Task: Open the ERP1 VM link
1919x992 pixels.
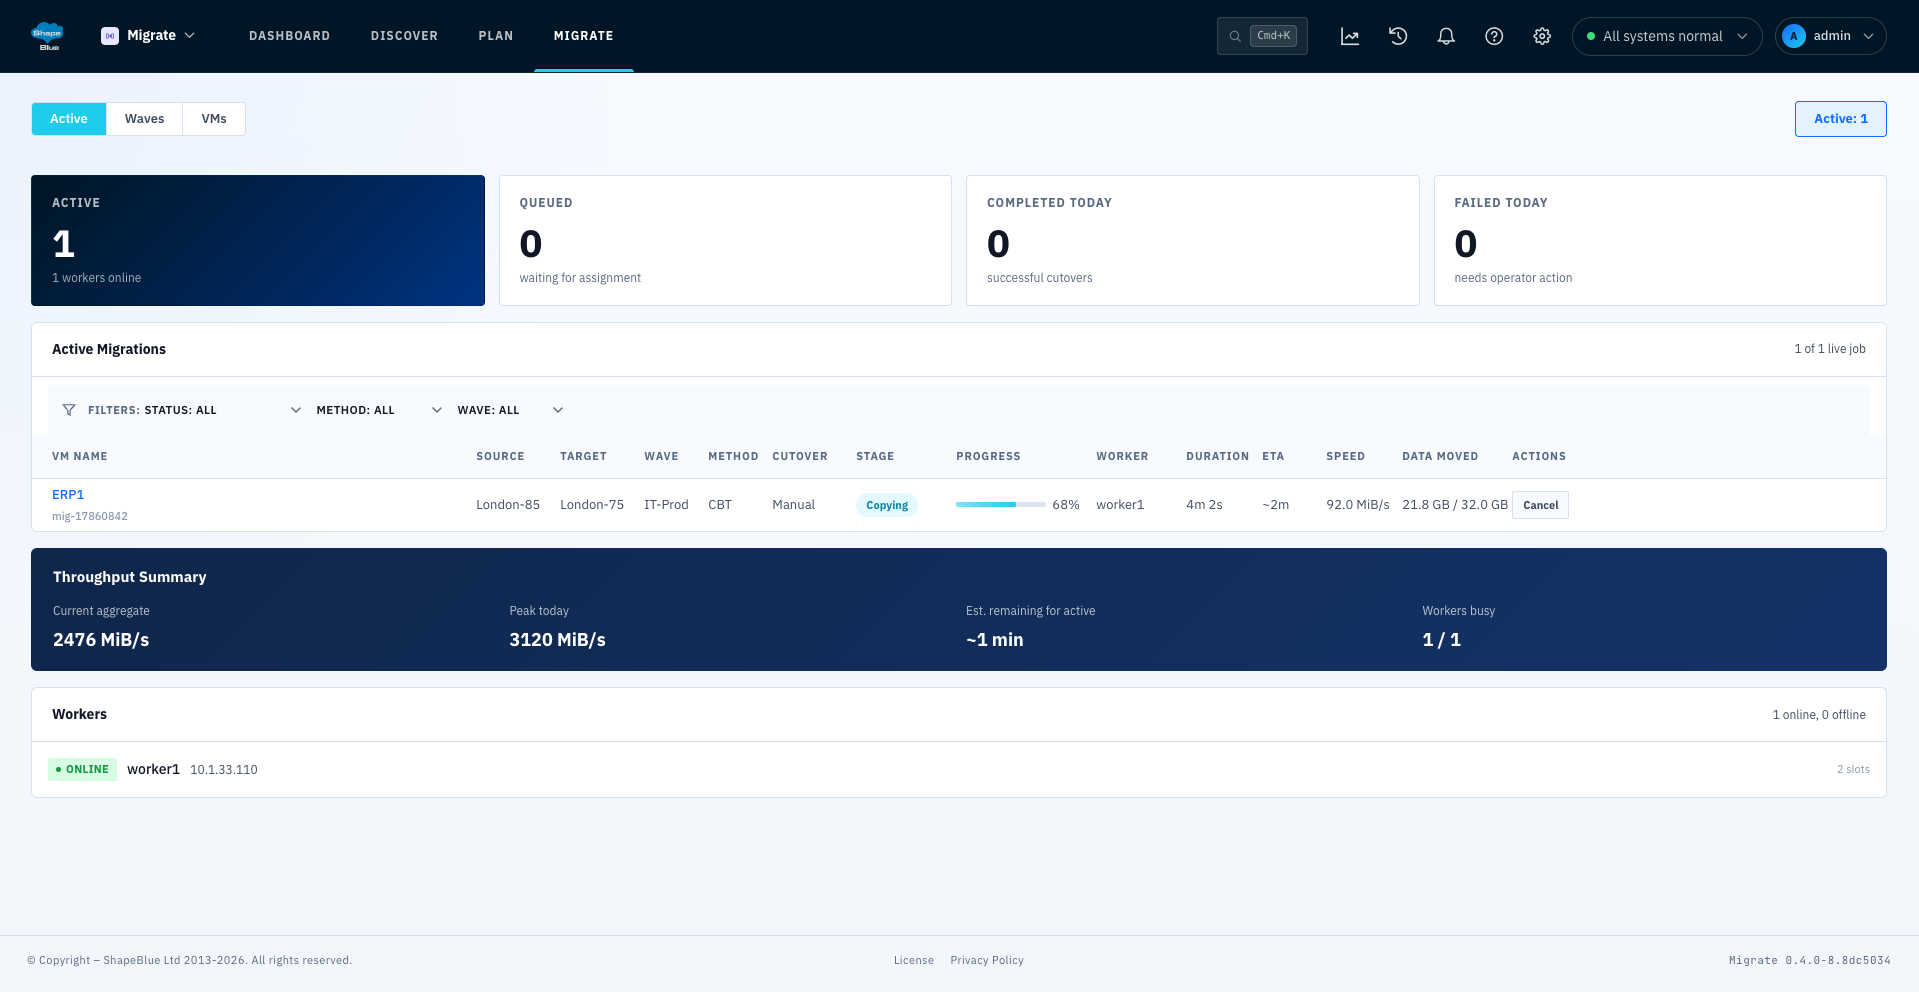Action: pos(68,495)
